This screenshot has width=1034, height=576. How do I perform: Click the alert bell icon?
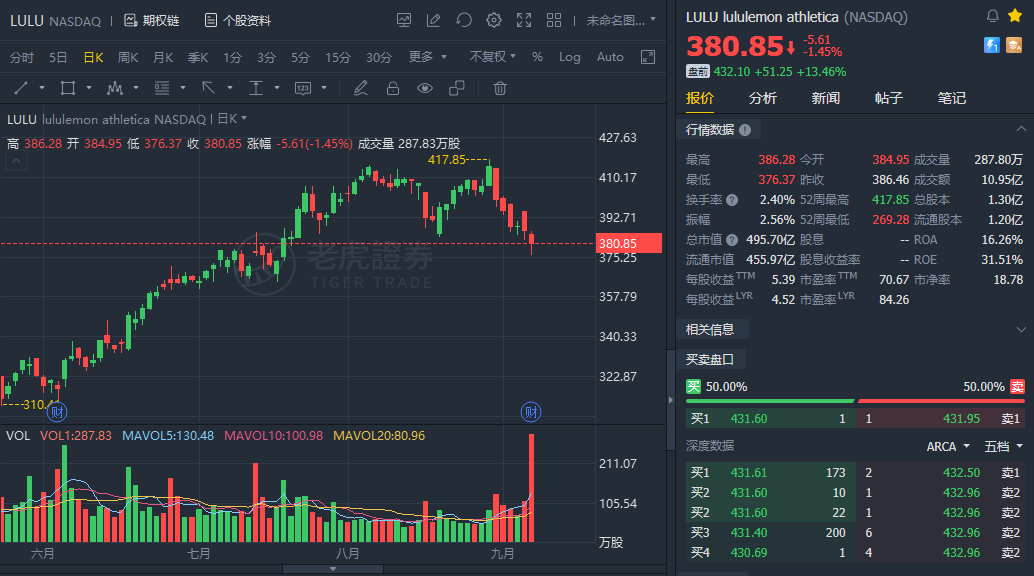pyautogui.click(x=992, y=16)
